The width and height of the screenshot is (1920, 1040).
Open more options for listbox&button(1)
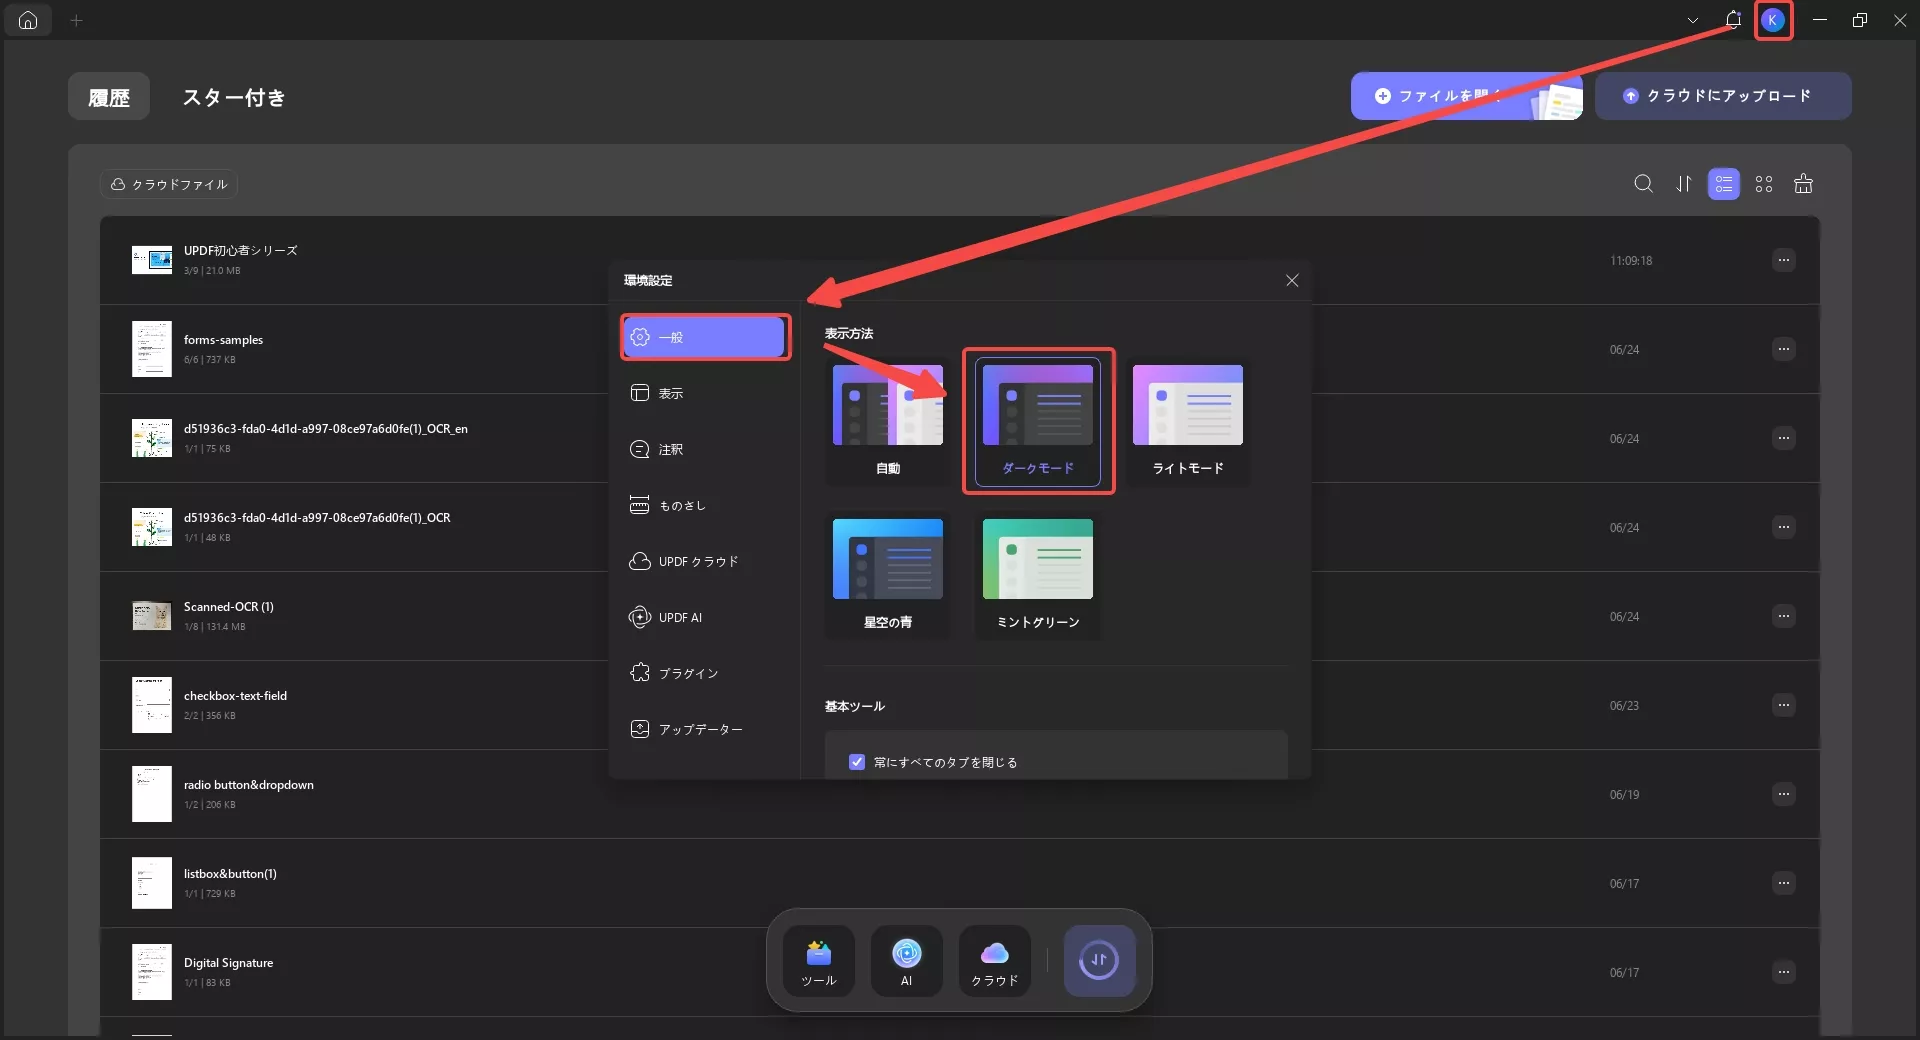coord(1784,883)
